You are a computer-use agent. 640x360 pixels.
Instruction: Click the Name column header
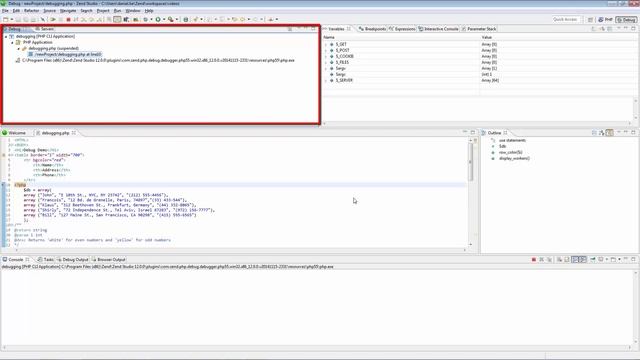(402, 37)
